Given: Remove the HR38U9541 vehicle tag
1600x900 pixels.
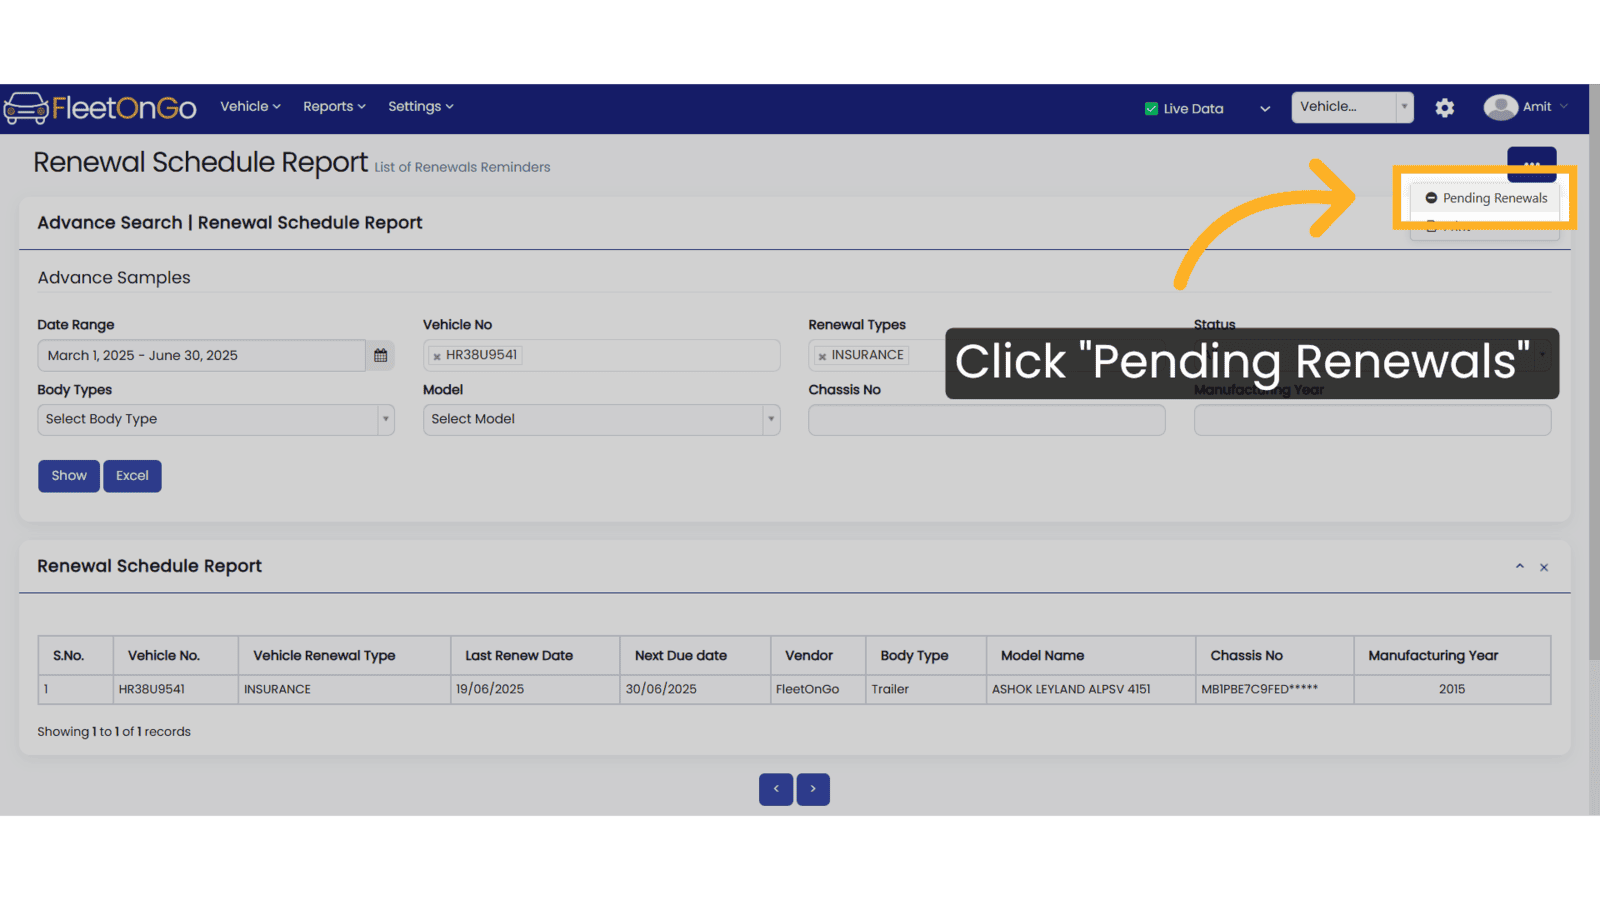Looking at the screenshot, I should 437,356.
